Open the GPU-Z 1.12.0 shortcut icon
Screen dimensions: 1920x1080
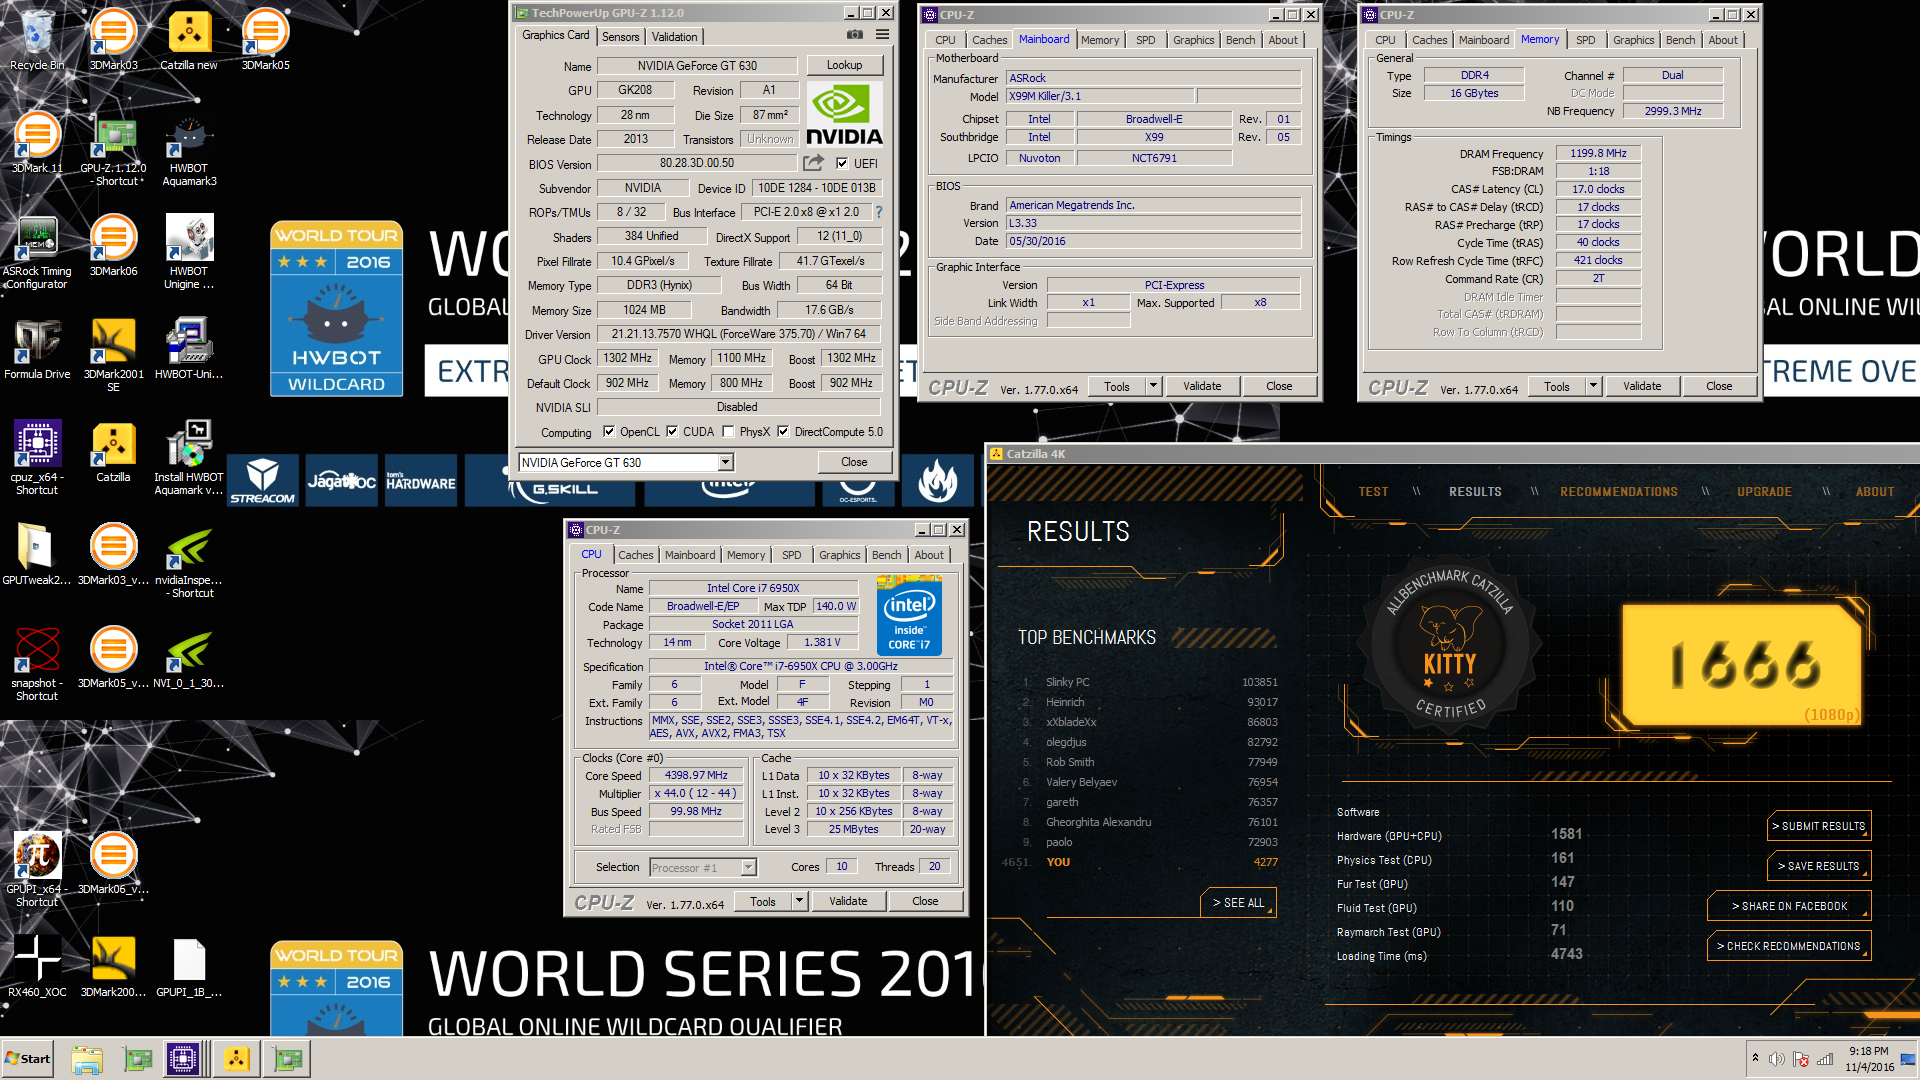(x=113, y=150)
